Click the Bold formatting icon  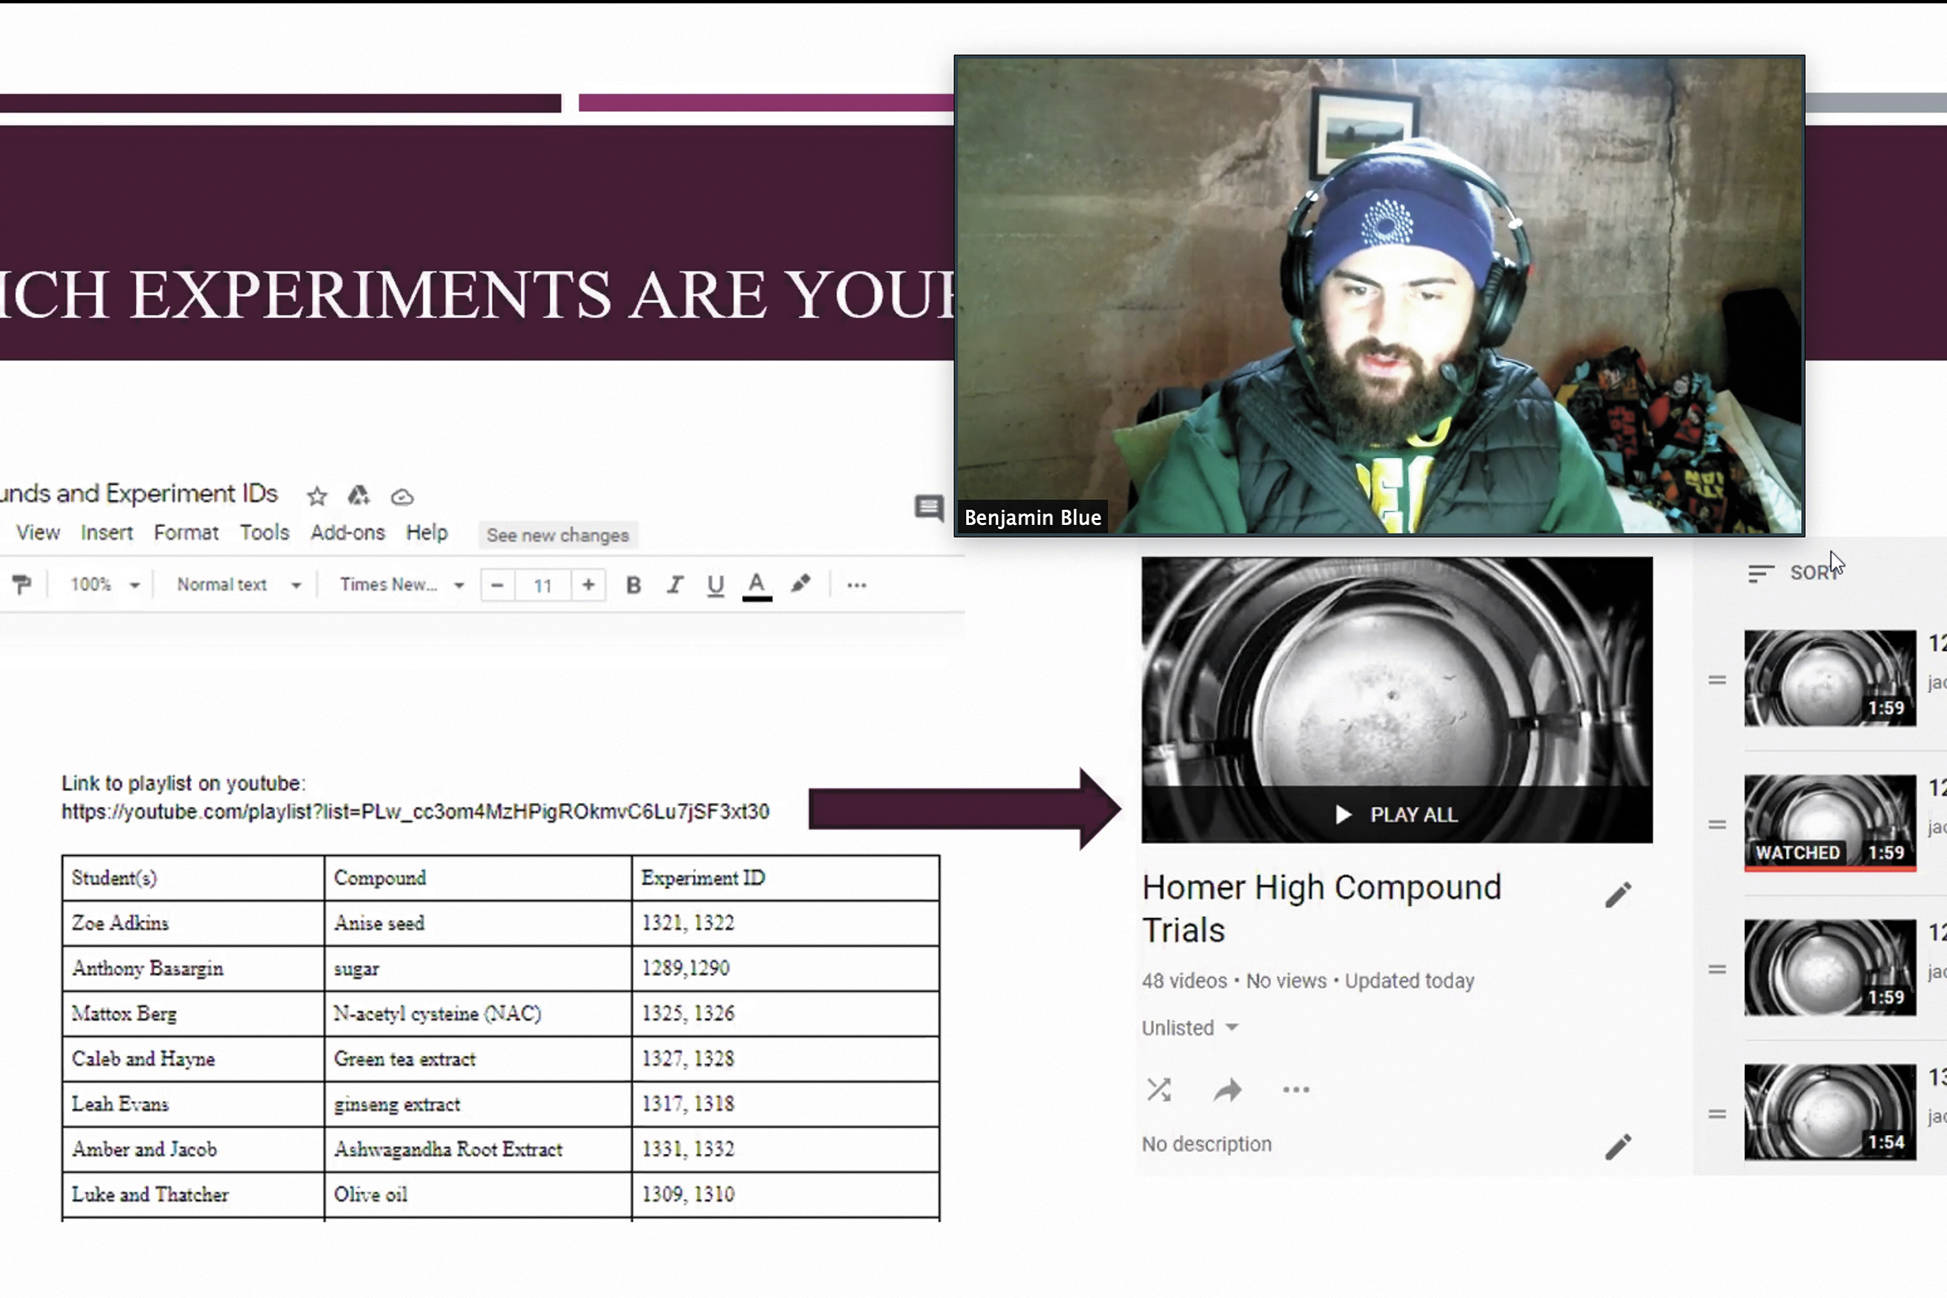click(632, 584)
